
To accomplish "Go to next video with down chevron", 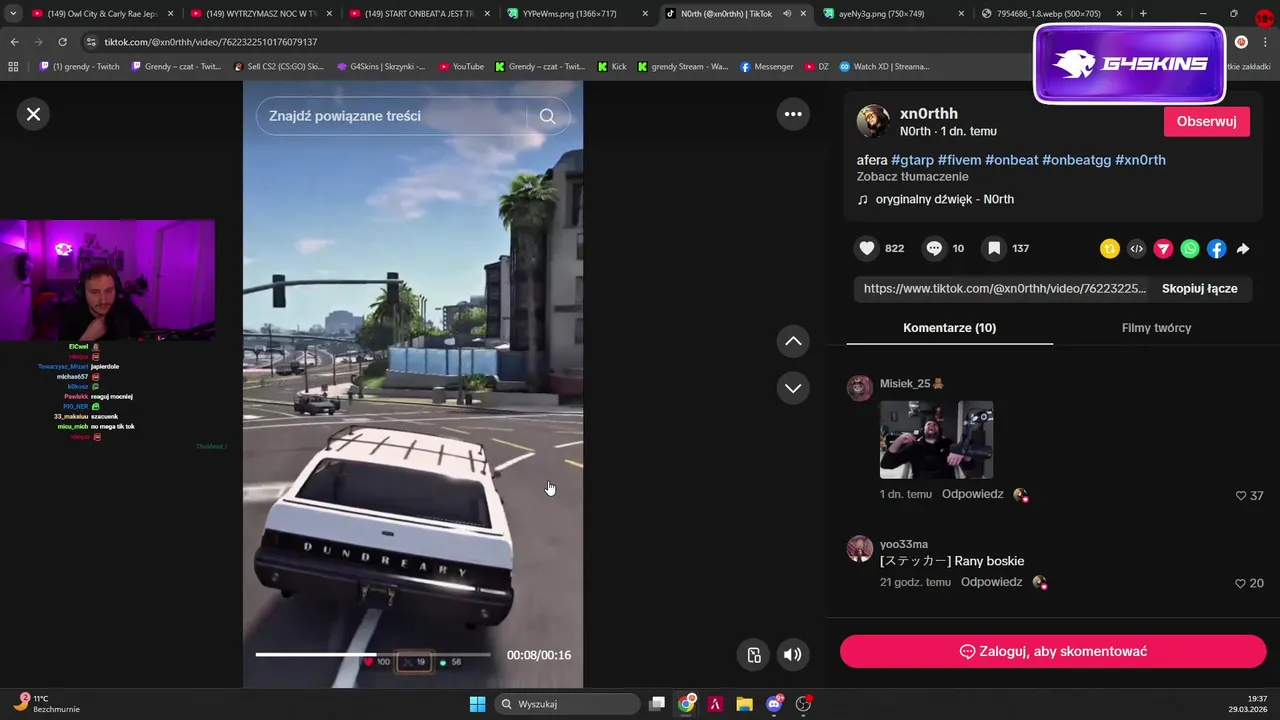I will point(793,388).
